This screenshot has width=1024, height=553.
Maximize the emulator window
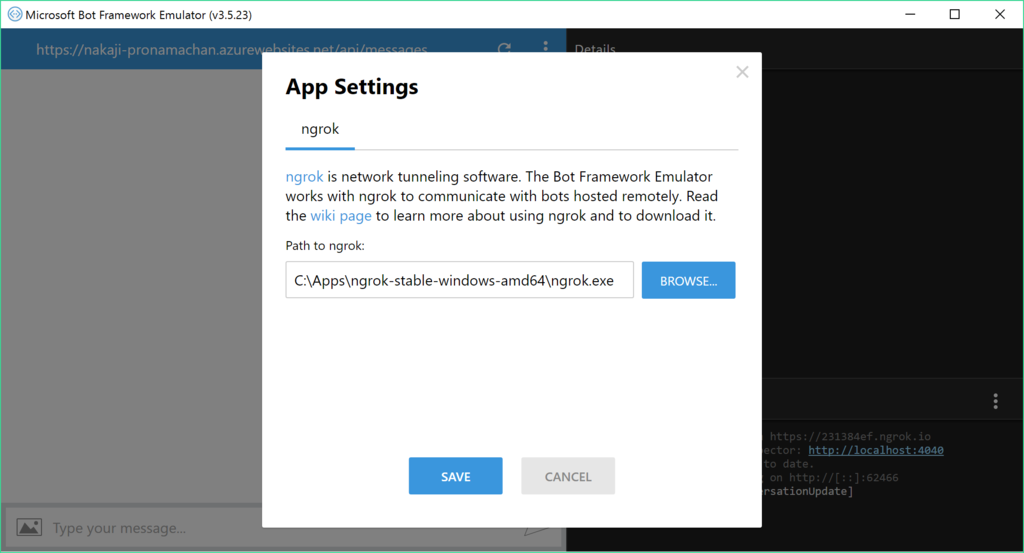click(x=955, y=14)
